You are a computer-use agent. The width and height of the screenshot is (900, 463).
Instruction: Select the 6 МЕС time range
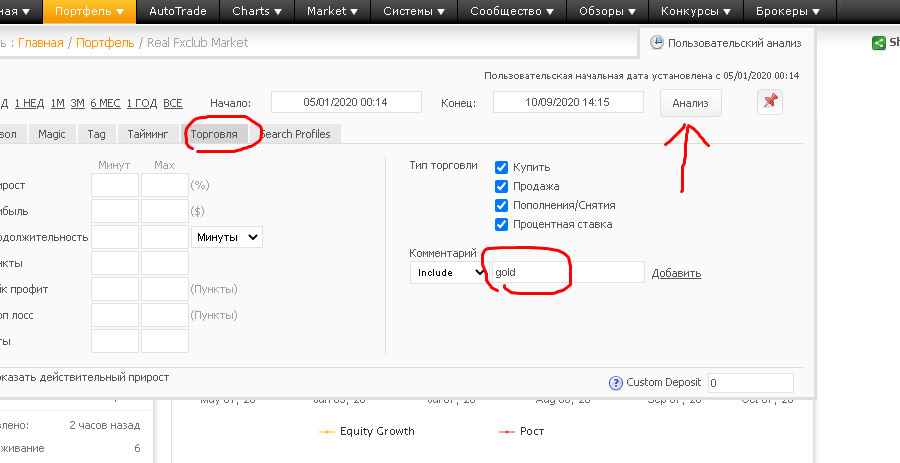click(106, 103)
